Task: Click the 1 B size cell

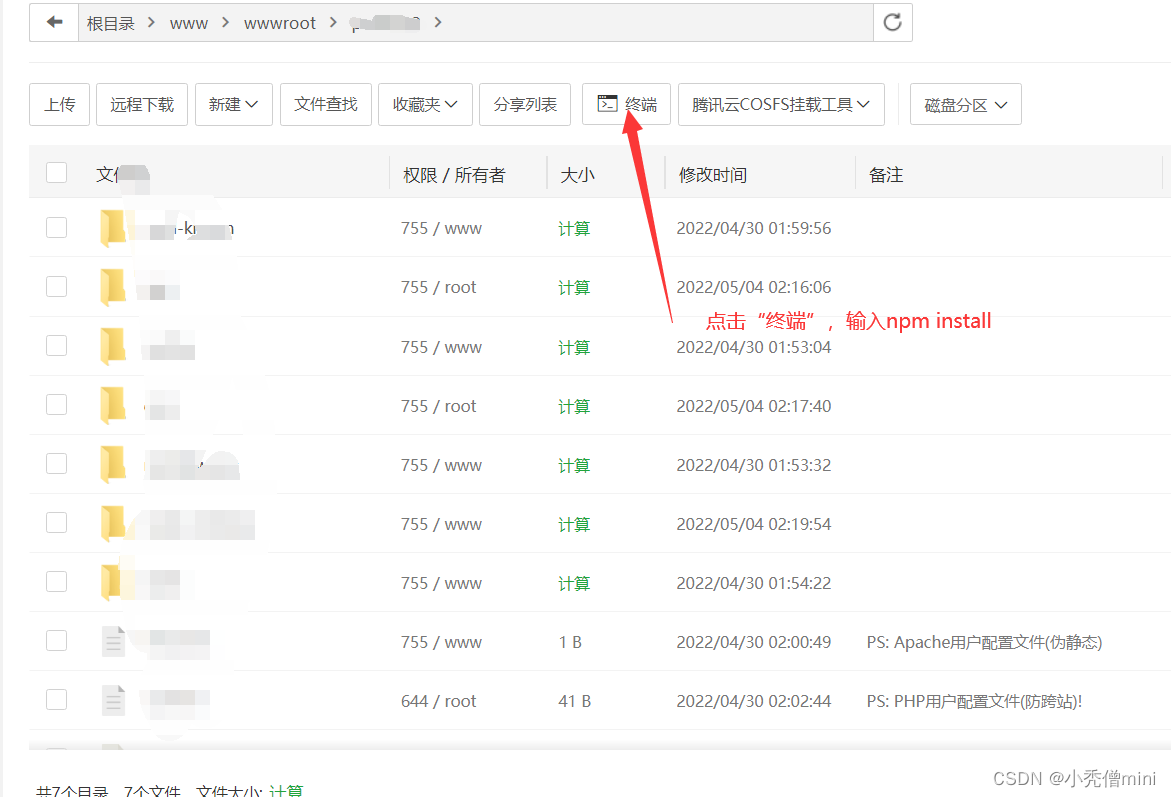Action: [x=570, y=642]
